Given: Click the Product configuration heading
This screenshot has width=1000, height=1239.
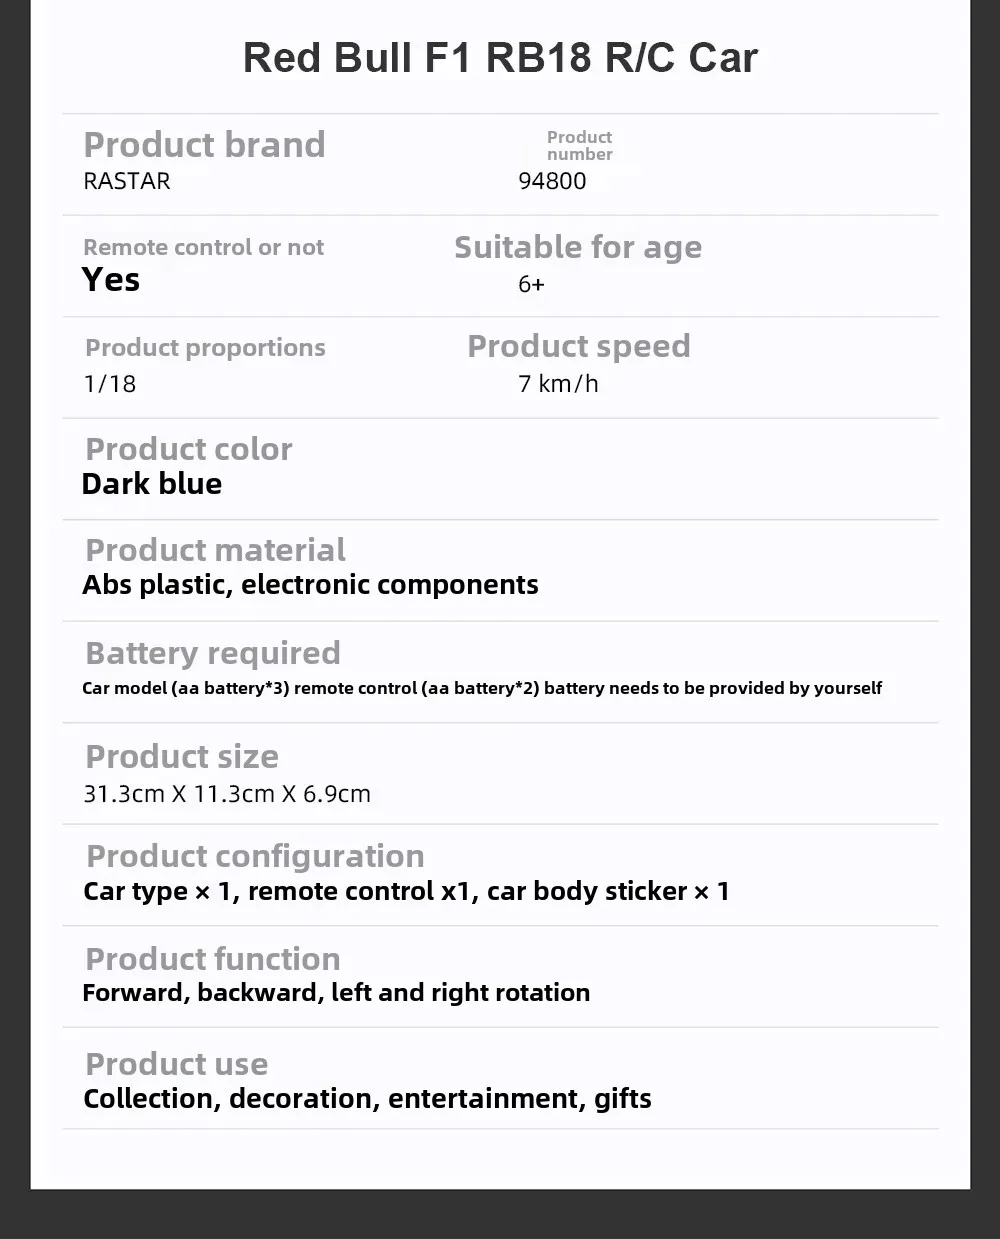Looking at the screenshot, I should click(x=255, y=857).
